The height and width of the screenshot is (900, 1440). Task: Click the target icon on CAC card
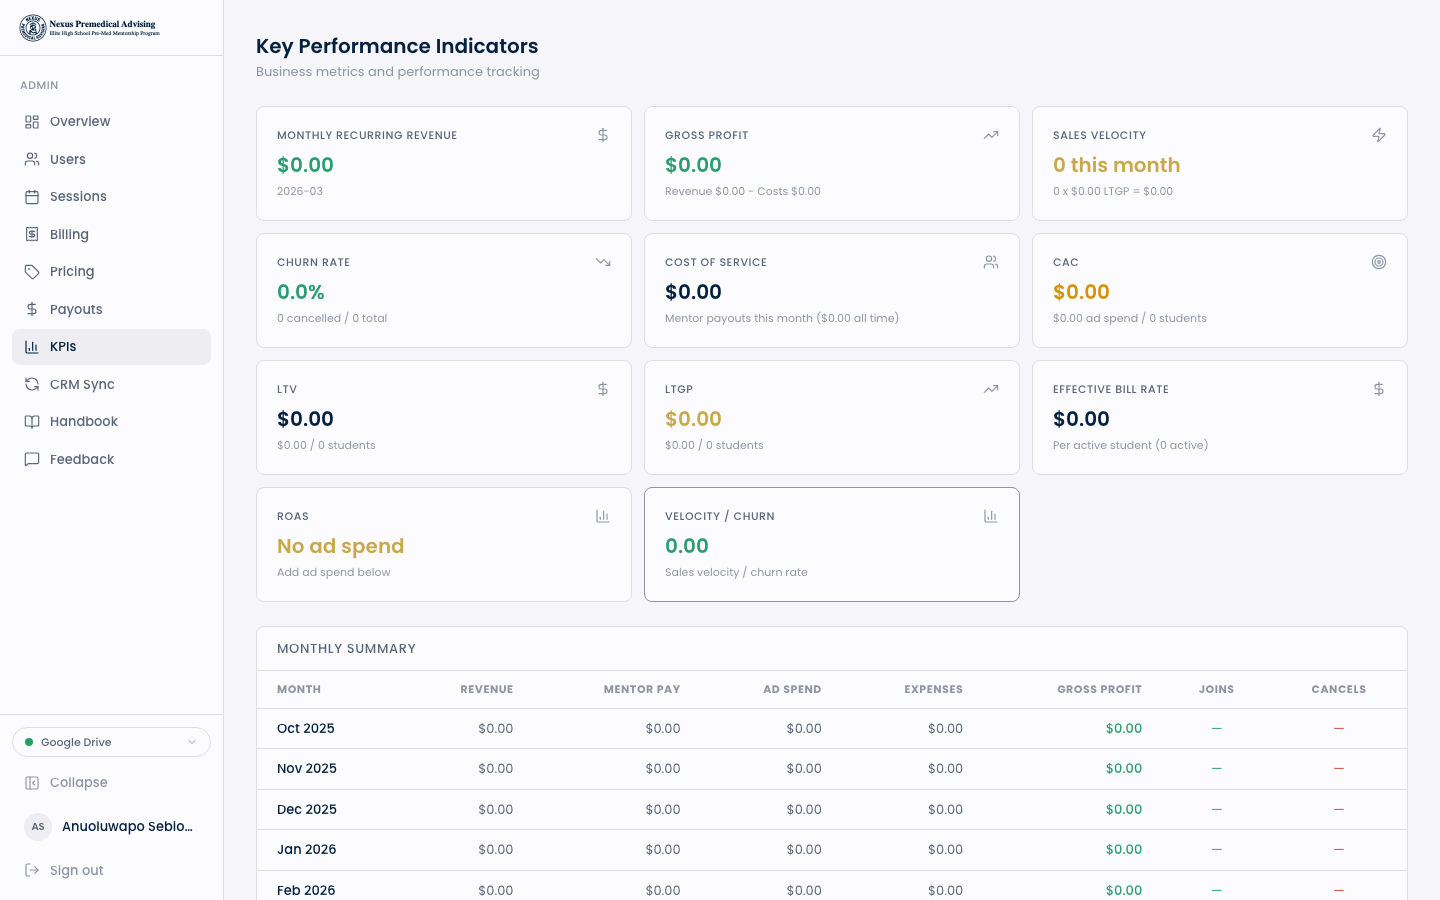1379,262
